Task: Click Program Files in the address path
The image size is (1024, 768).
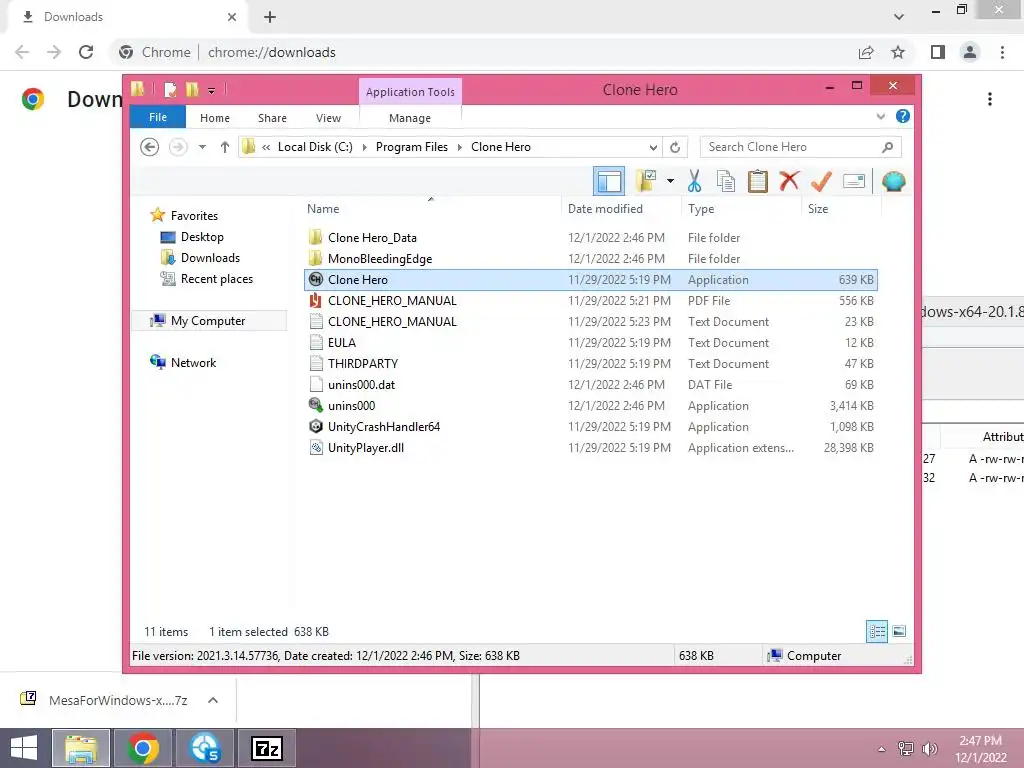Action: [411, 147]
